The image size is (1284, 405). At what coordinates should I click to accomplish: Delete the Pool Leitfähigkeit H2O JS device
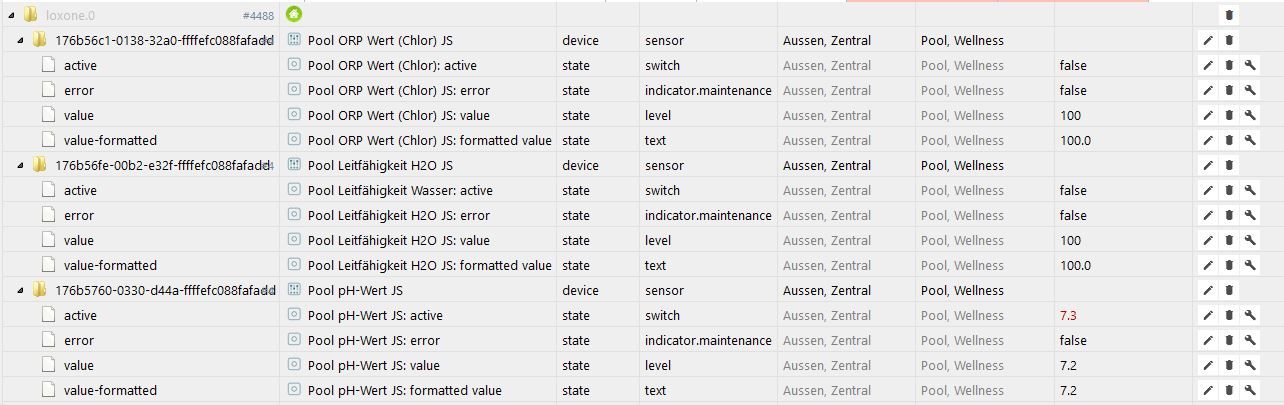click(1229, 165)
